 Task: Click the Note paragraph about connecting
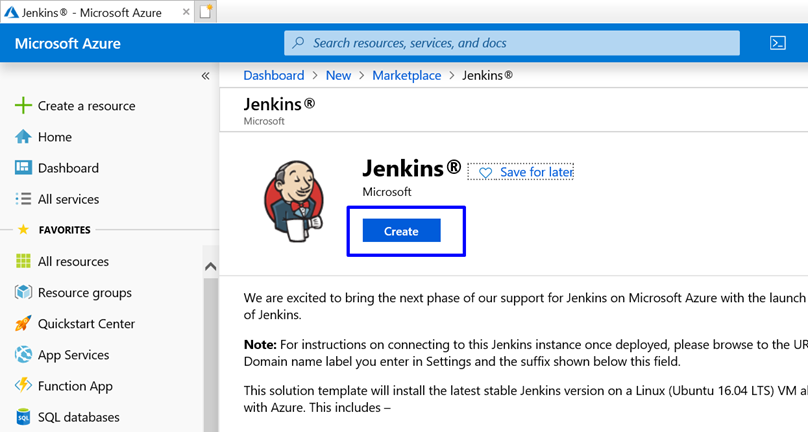click(x=526, y=353)
